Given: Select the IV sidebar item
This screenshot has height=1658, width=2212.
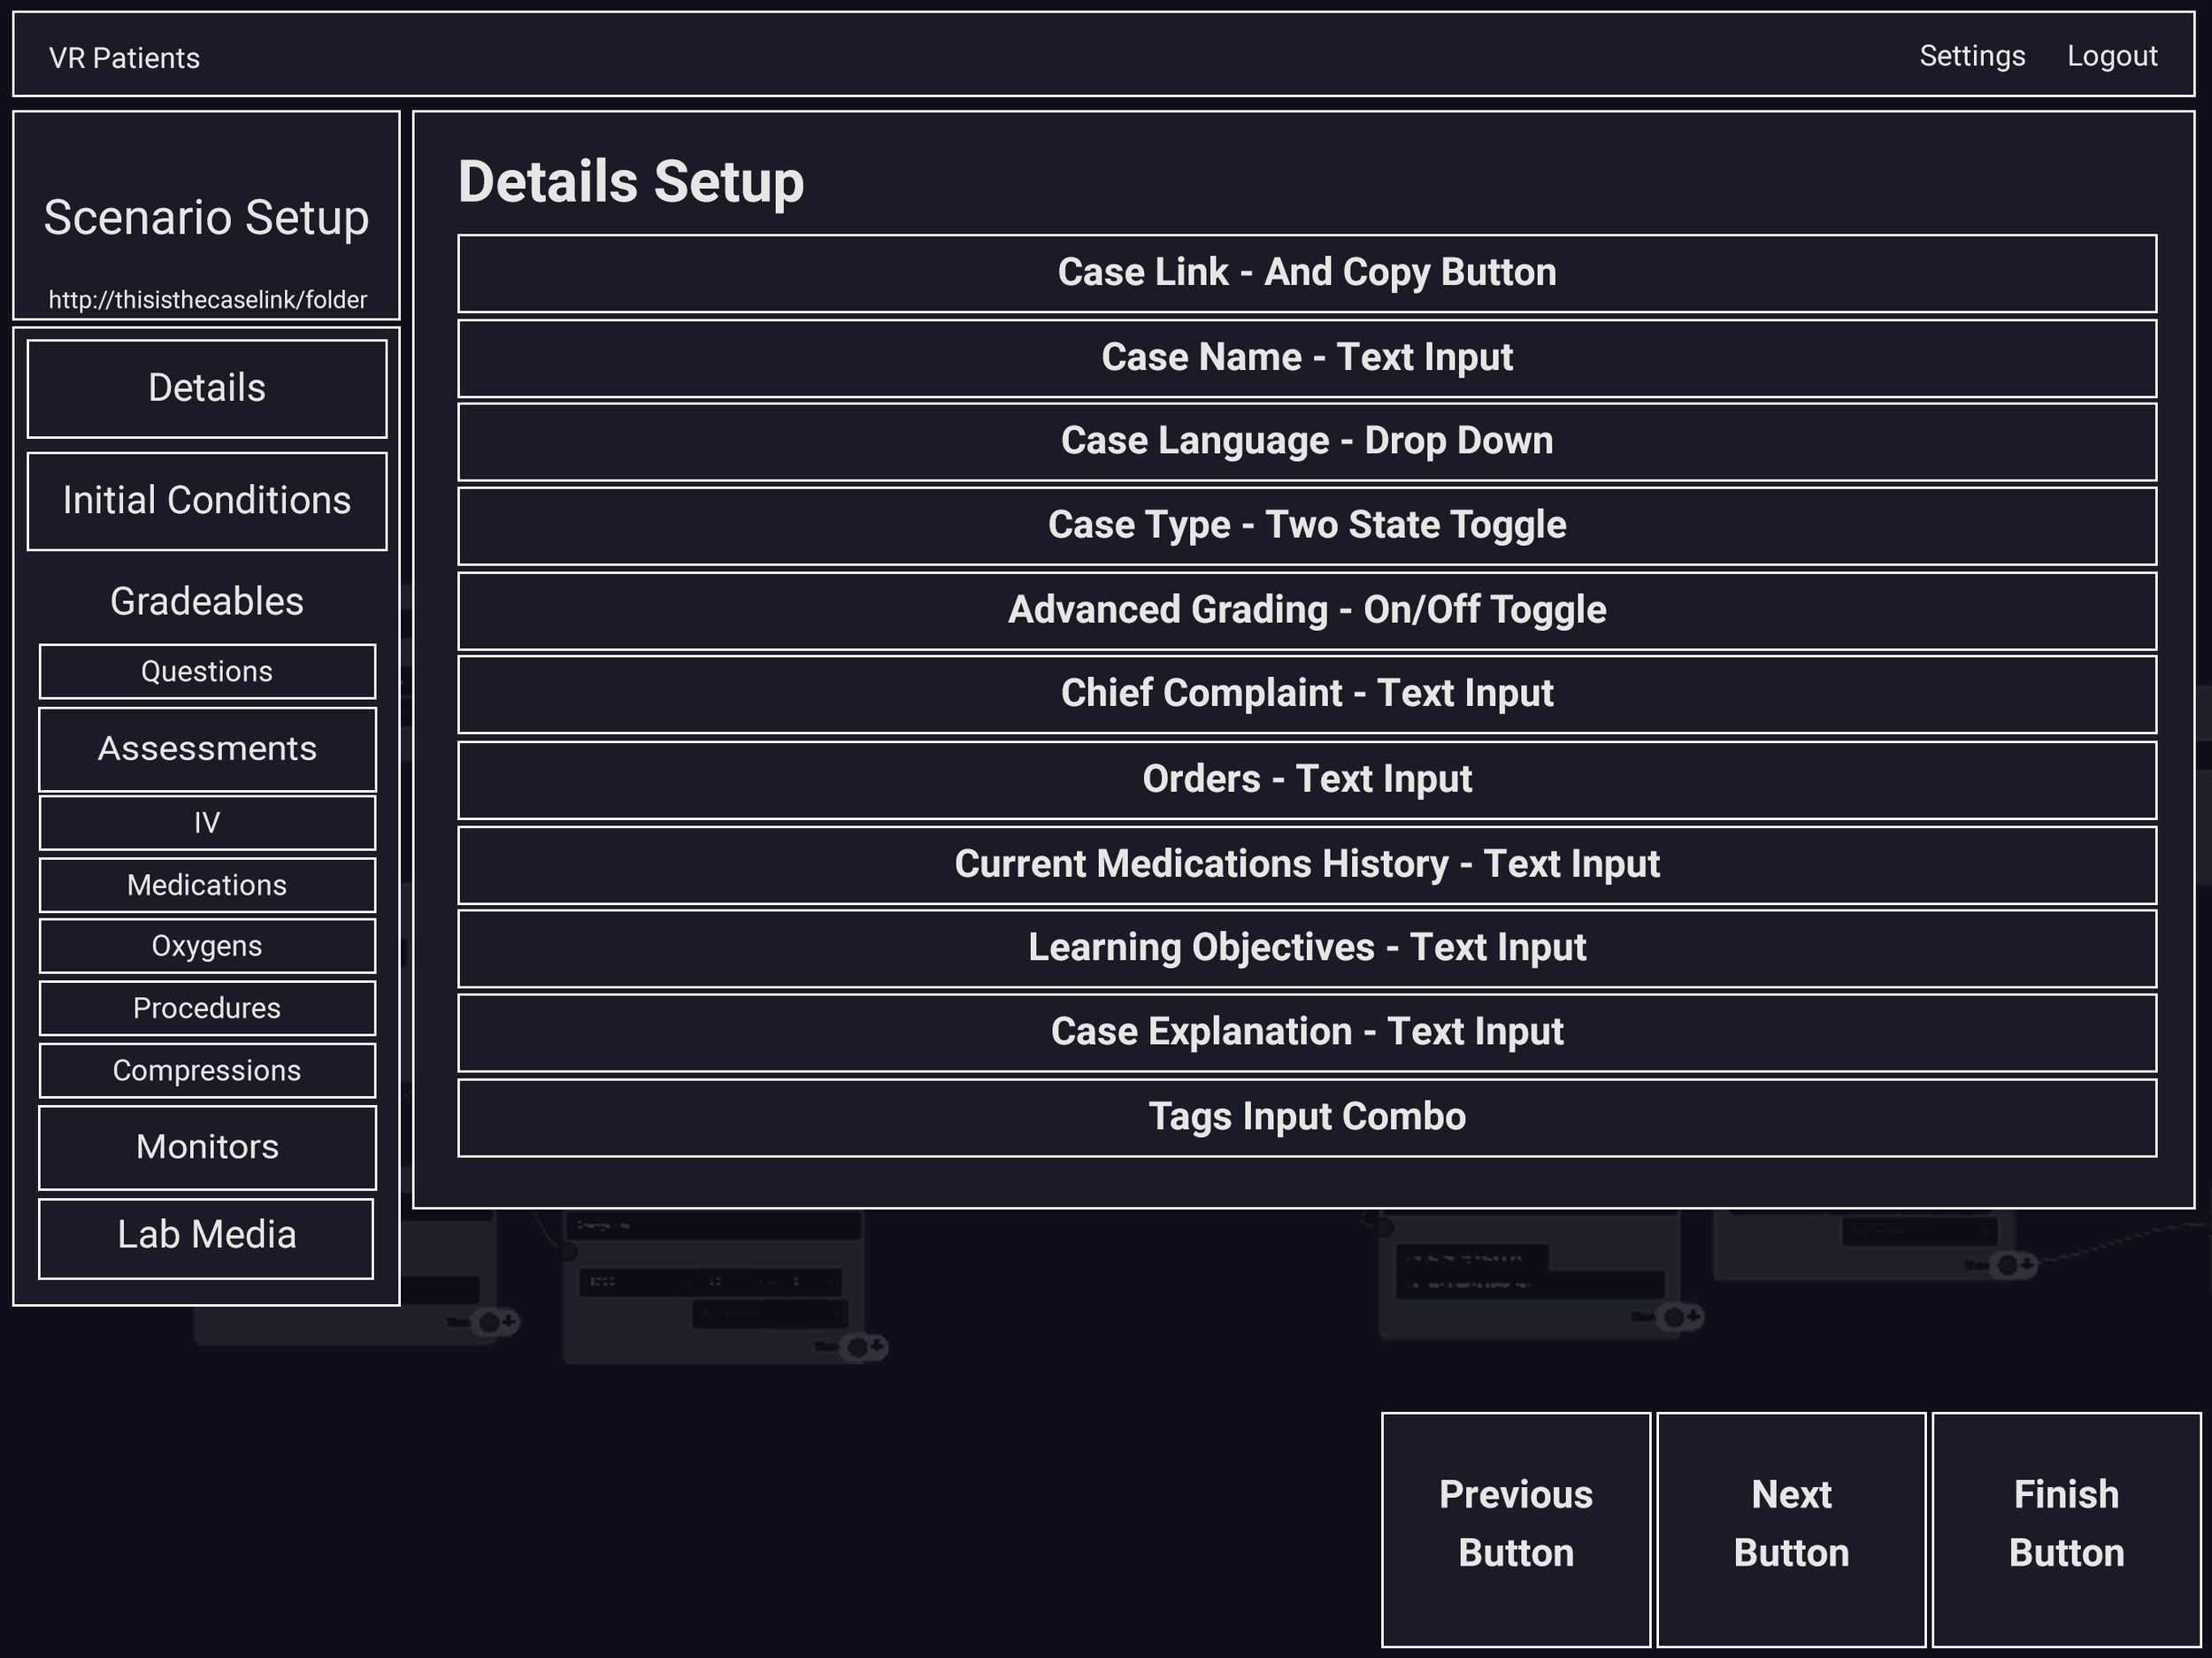Looking at the screenshot, I should tap(207, 823).
